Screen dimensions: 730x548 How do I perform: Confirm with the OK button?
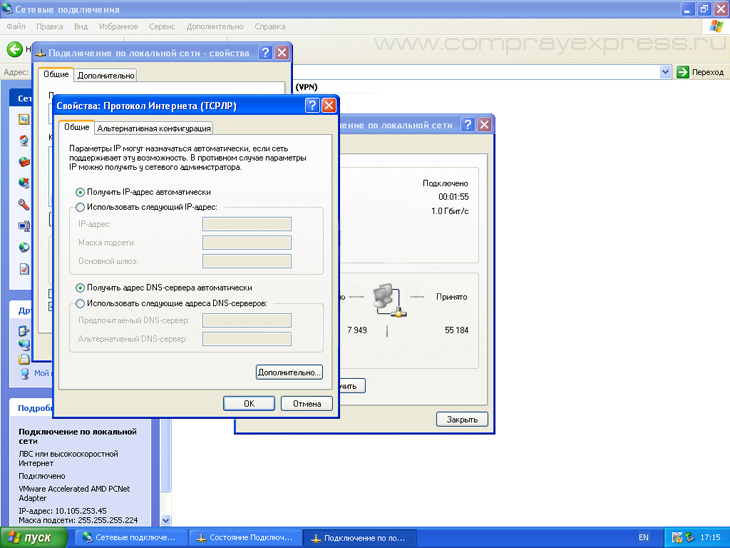click(x=249, y=404)
